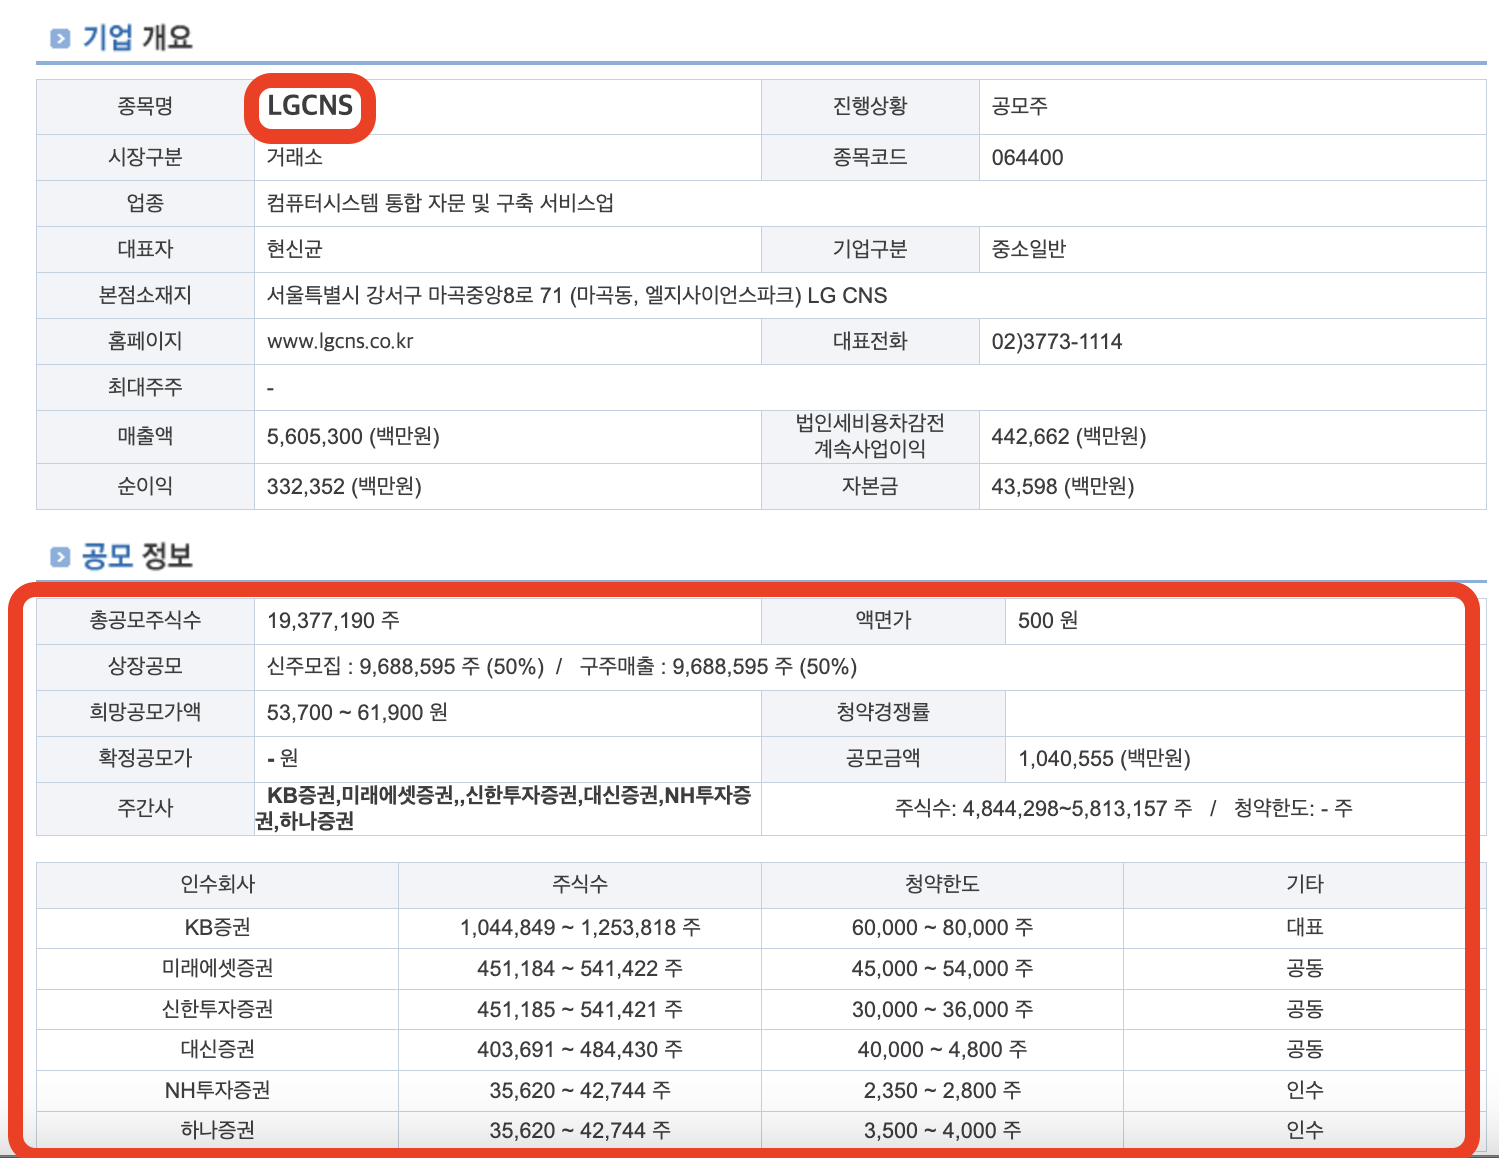Click pre-tax profit 442,662 (백만원)

point(1069,436)
